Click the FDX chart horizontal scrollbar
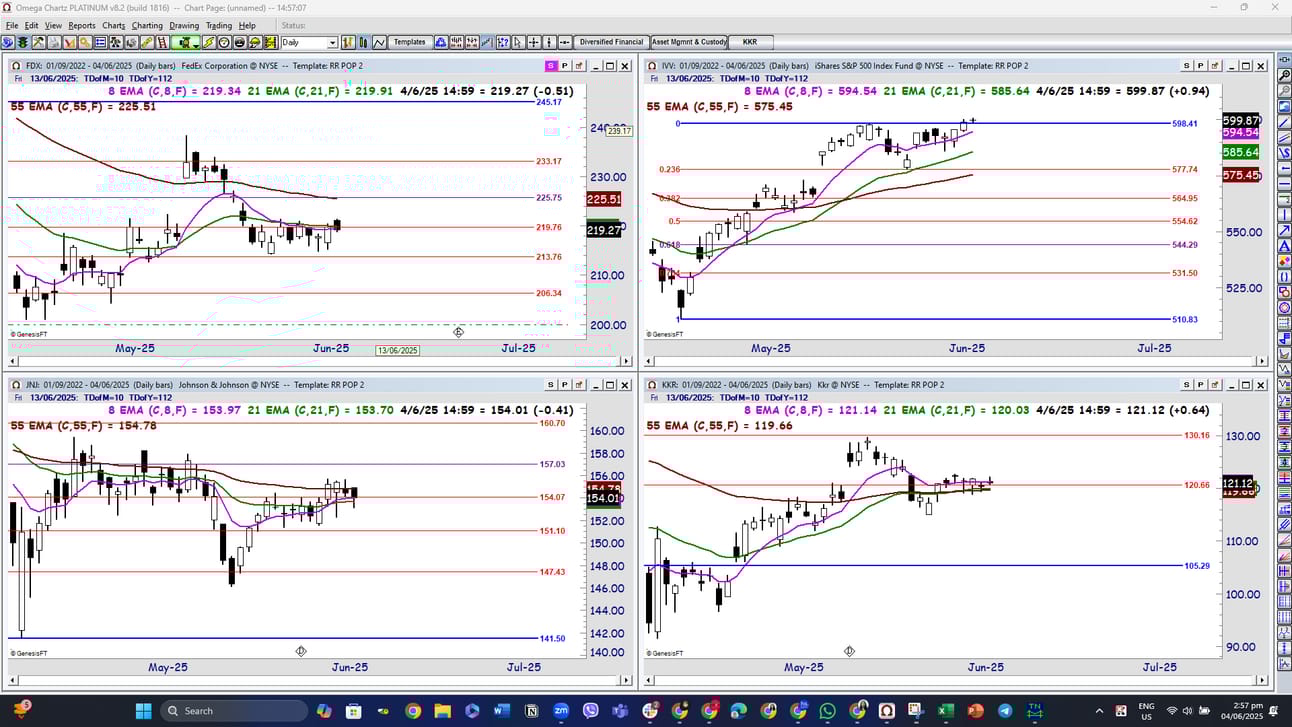 tap(320, 361)
